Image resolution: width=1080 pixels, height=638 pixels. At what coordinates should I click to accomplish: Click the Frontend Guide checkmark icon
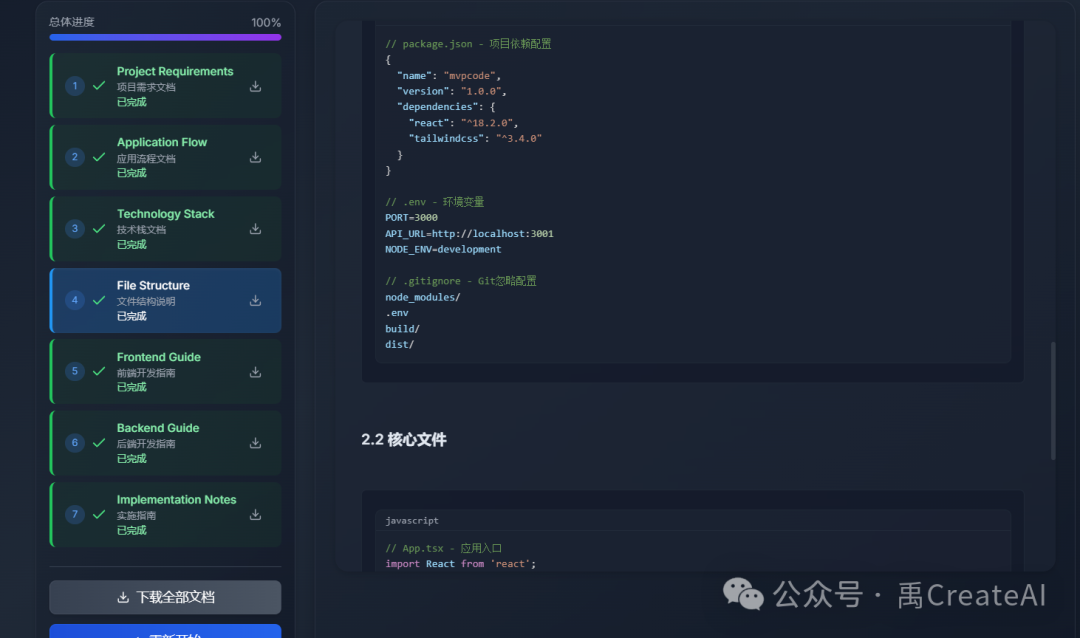pyautogui.click(x=99, y=371)
